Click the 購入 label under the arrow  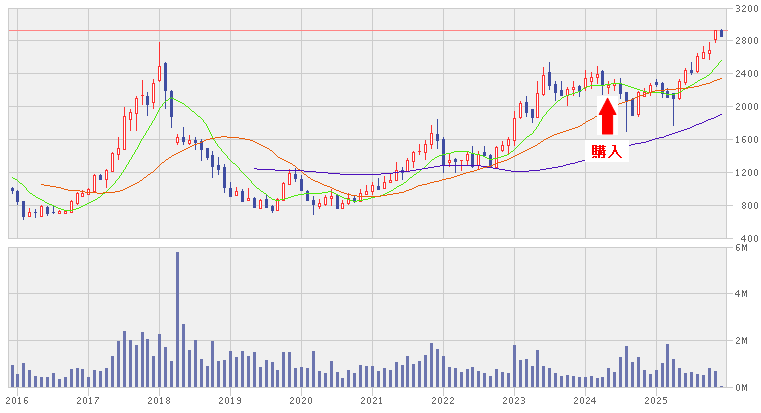point(606,151)
